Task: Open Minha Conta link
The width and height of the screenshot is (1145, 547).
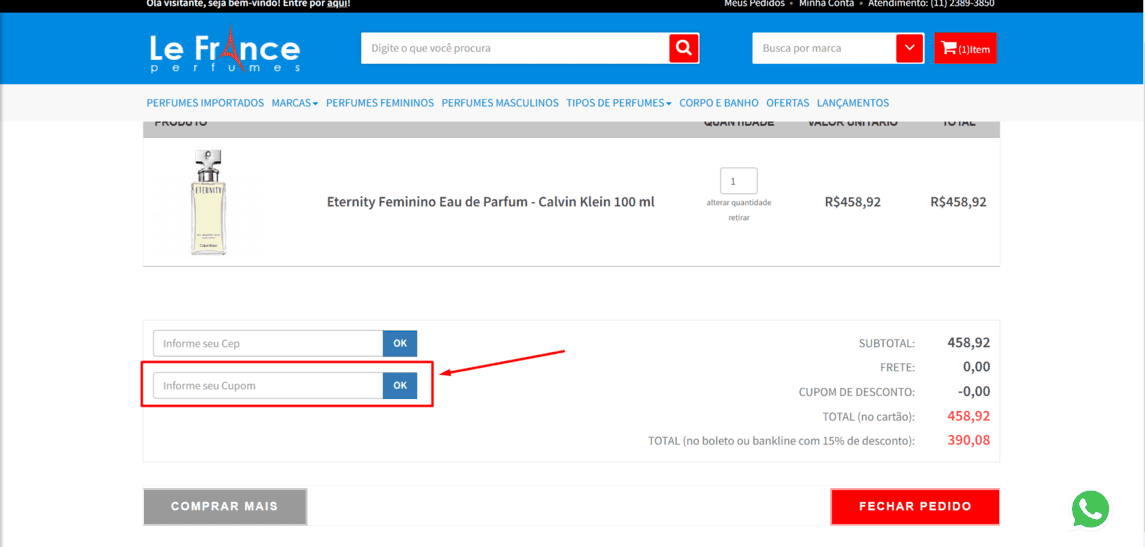Action: [829, 4]
